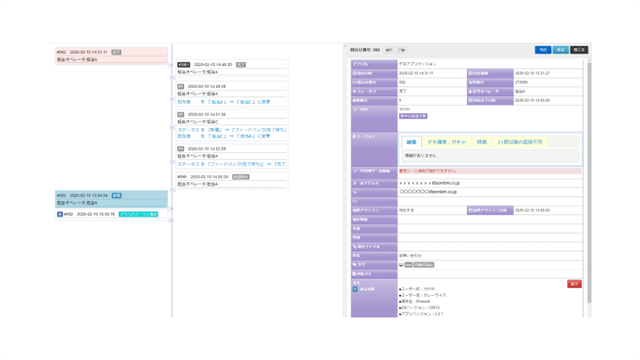The height and width of the screenshot is (360, 640).
Task: Click the ステータス change link at 14:52
Action: pyautogui.click(x=232, y=164)
